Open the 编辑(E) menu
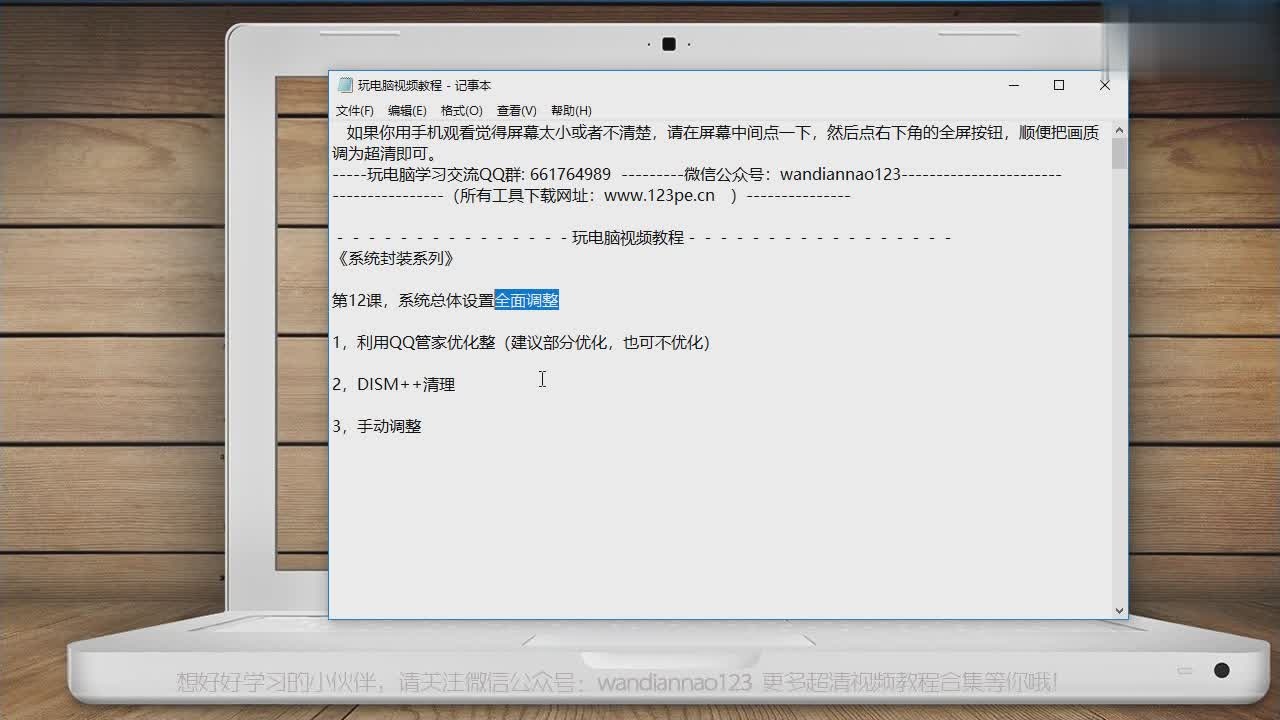Screen dimensions: 1280x720 coord(407,111)
